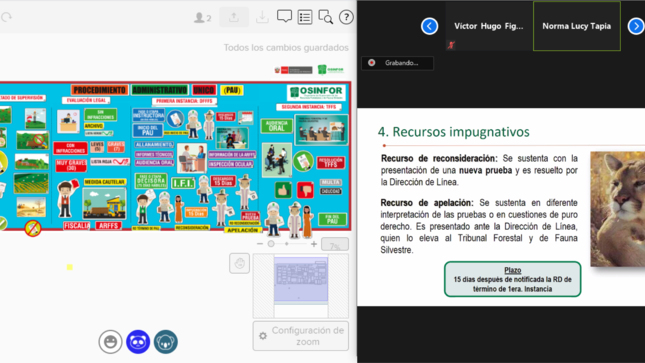Select the prohibition circle sticker below the board

(33, 228)
